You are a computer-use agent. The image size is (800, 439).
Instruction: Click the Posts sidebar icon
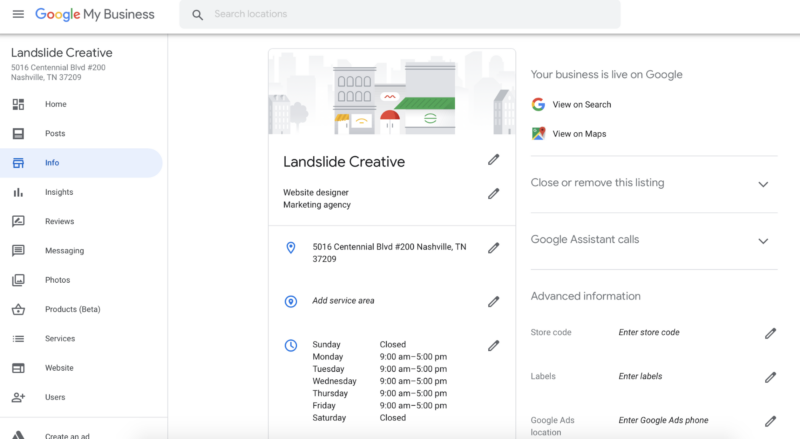(18, 134)
